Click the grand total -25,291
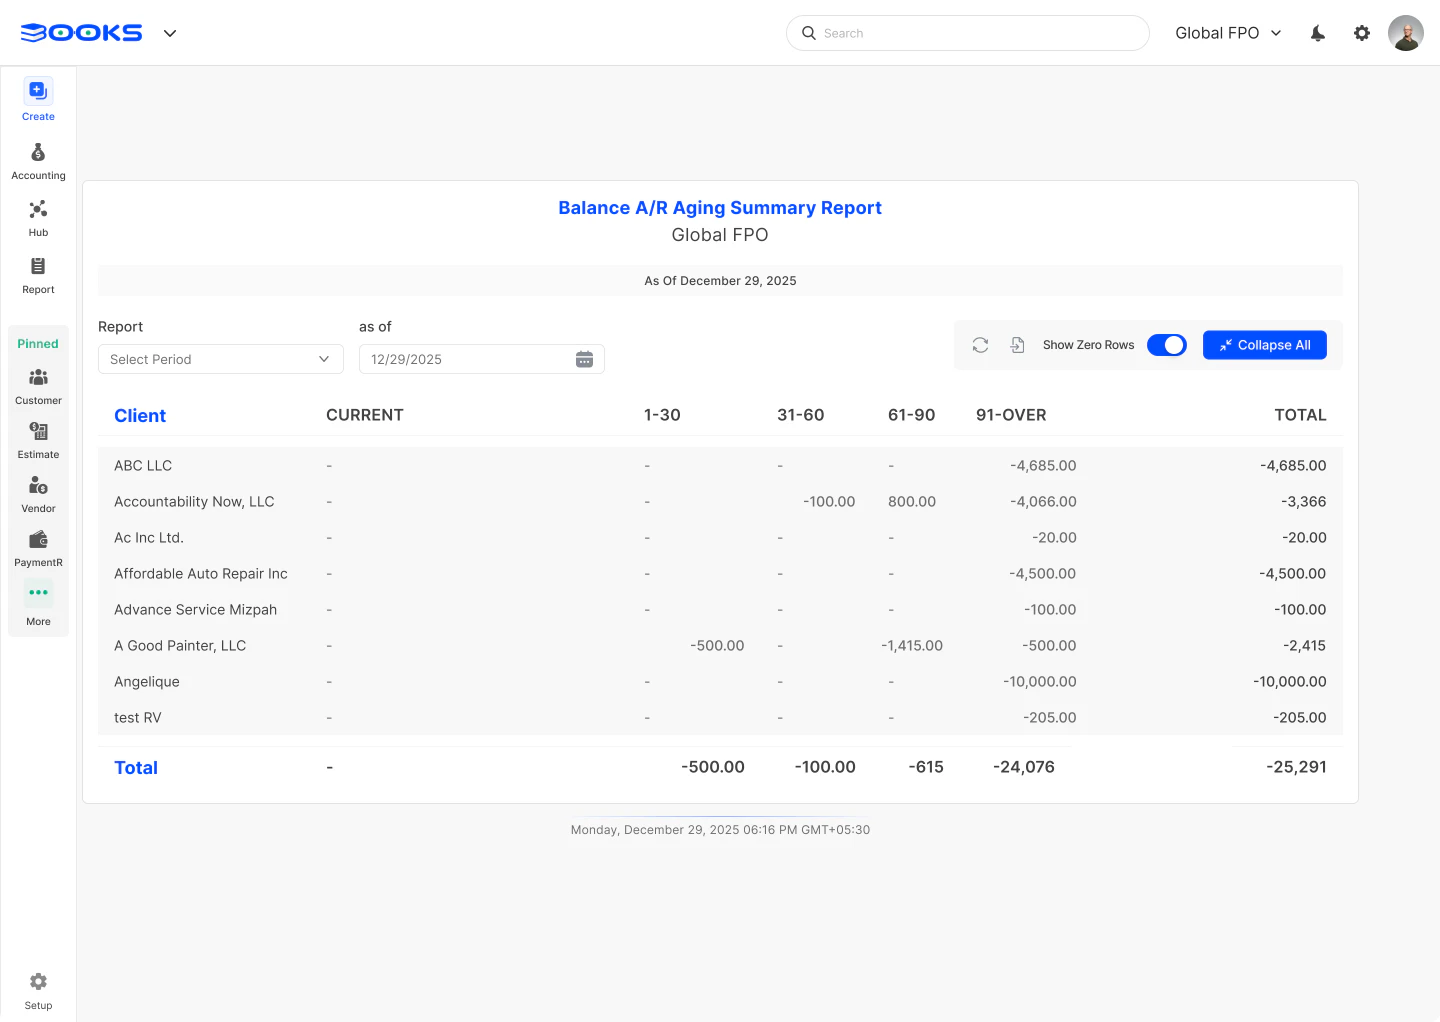The height and width of the screenshot is (1022, 1440). point(1296,767)
